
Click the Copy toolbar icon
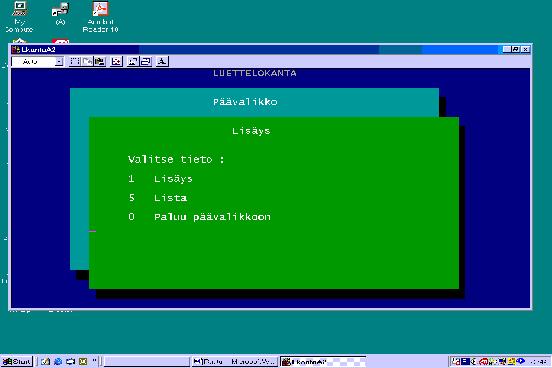pyautogui.click(x=87, y=62)
